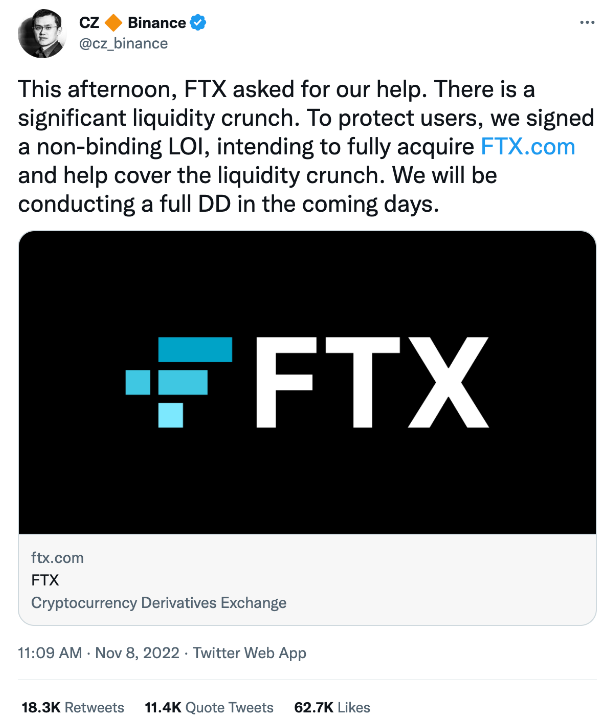Viewport: 612px width, 720px height.
Task: Click the FTX logo preview image
Action: click(307, 382)
